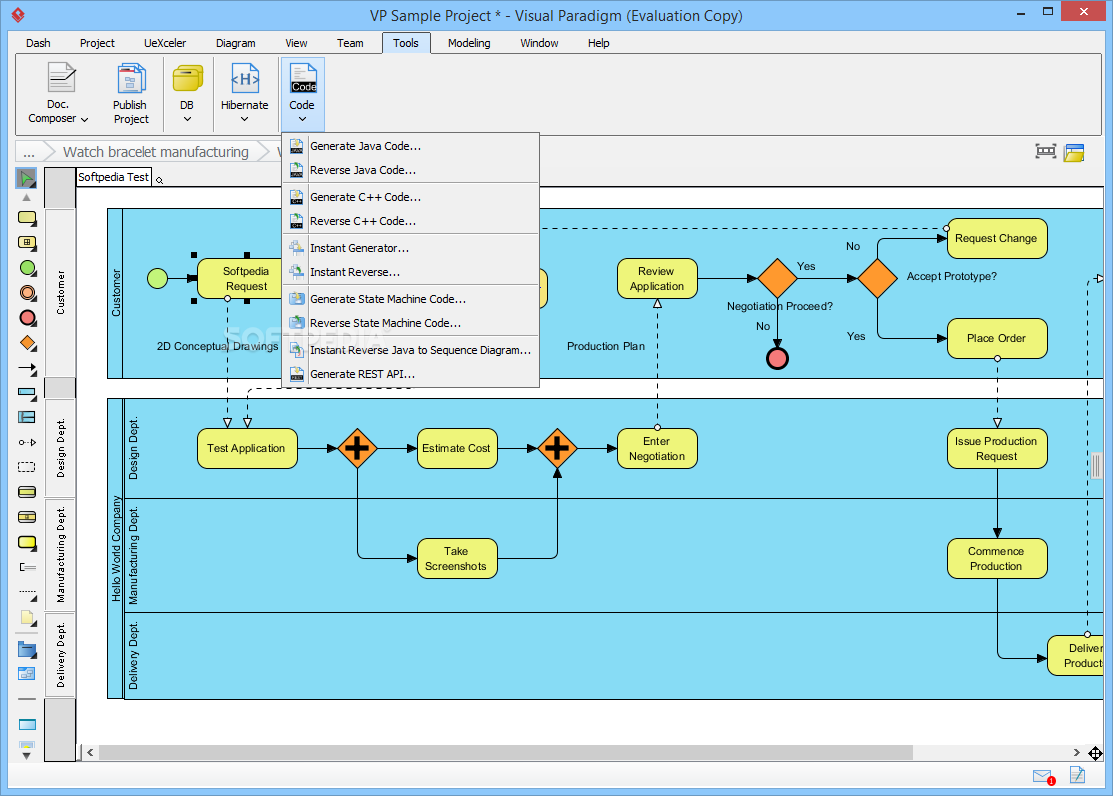Click the document edit icon in status bar

pos(1078,775)
